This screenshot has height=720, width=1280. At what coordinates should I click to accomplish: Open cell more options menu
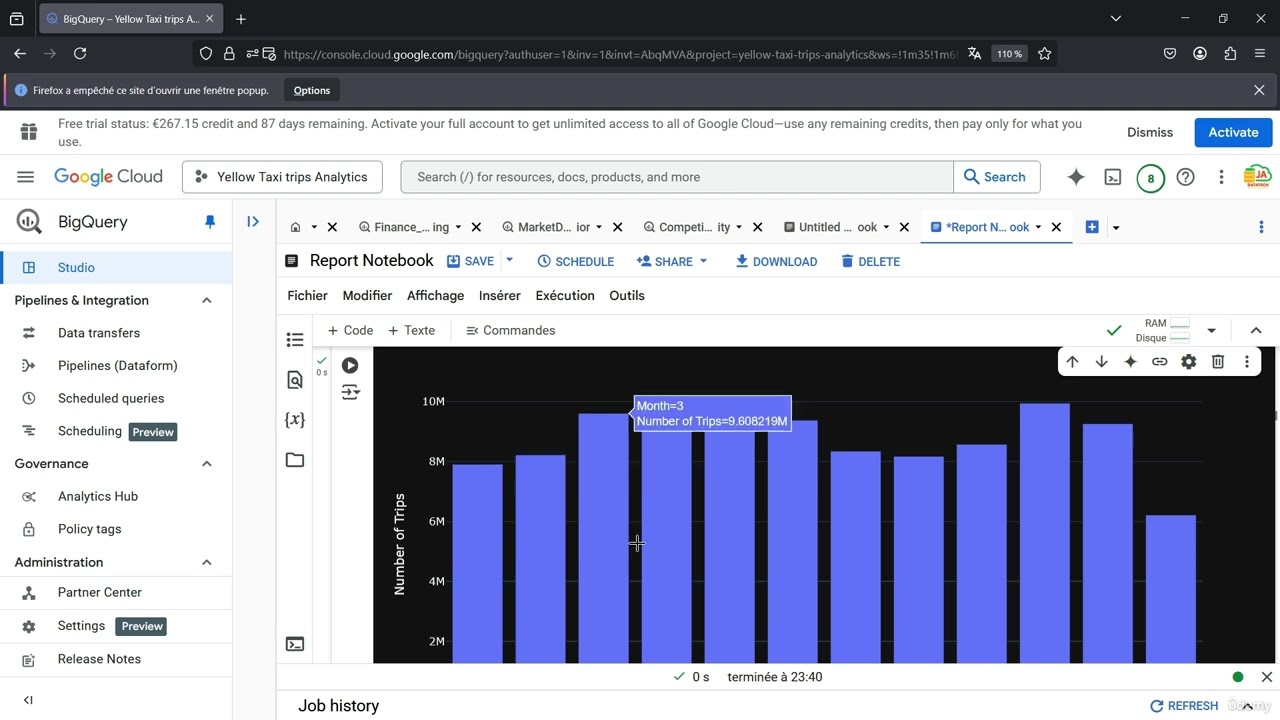pos(1246,362)
